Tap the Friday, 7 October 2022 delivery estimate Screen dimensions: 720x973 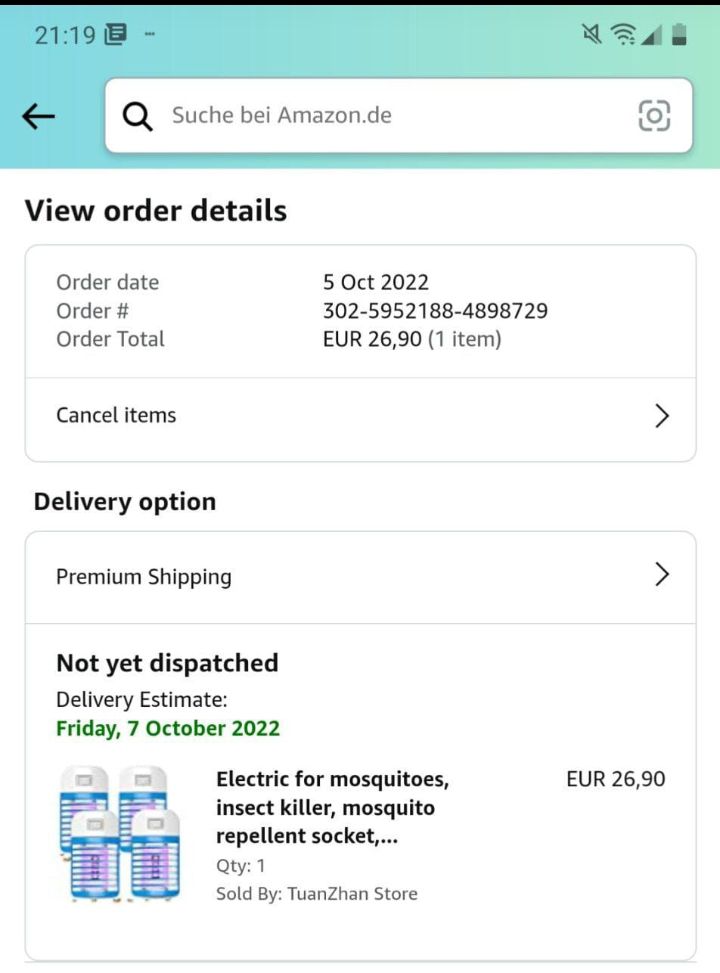click(x=168, y=728)
